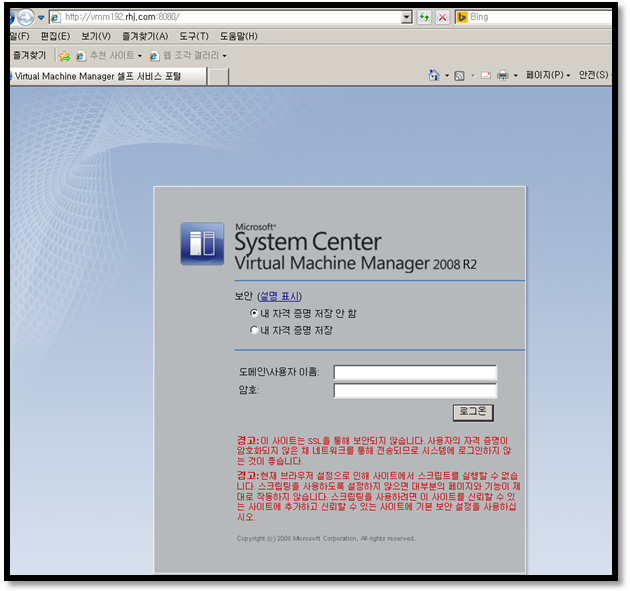Select the Virtual Machine Manager 셀프 서비스 포털 tab

coord(108,76)
